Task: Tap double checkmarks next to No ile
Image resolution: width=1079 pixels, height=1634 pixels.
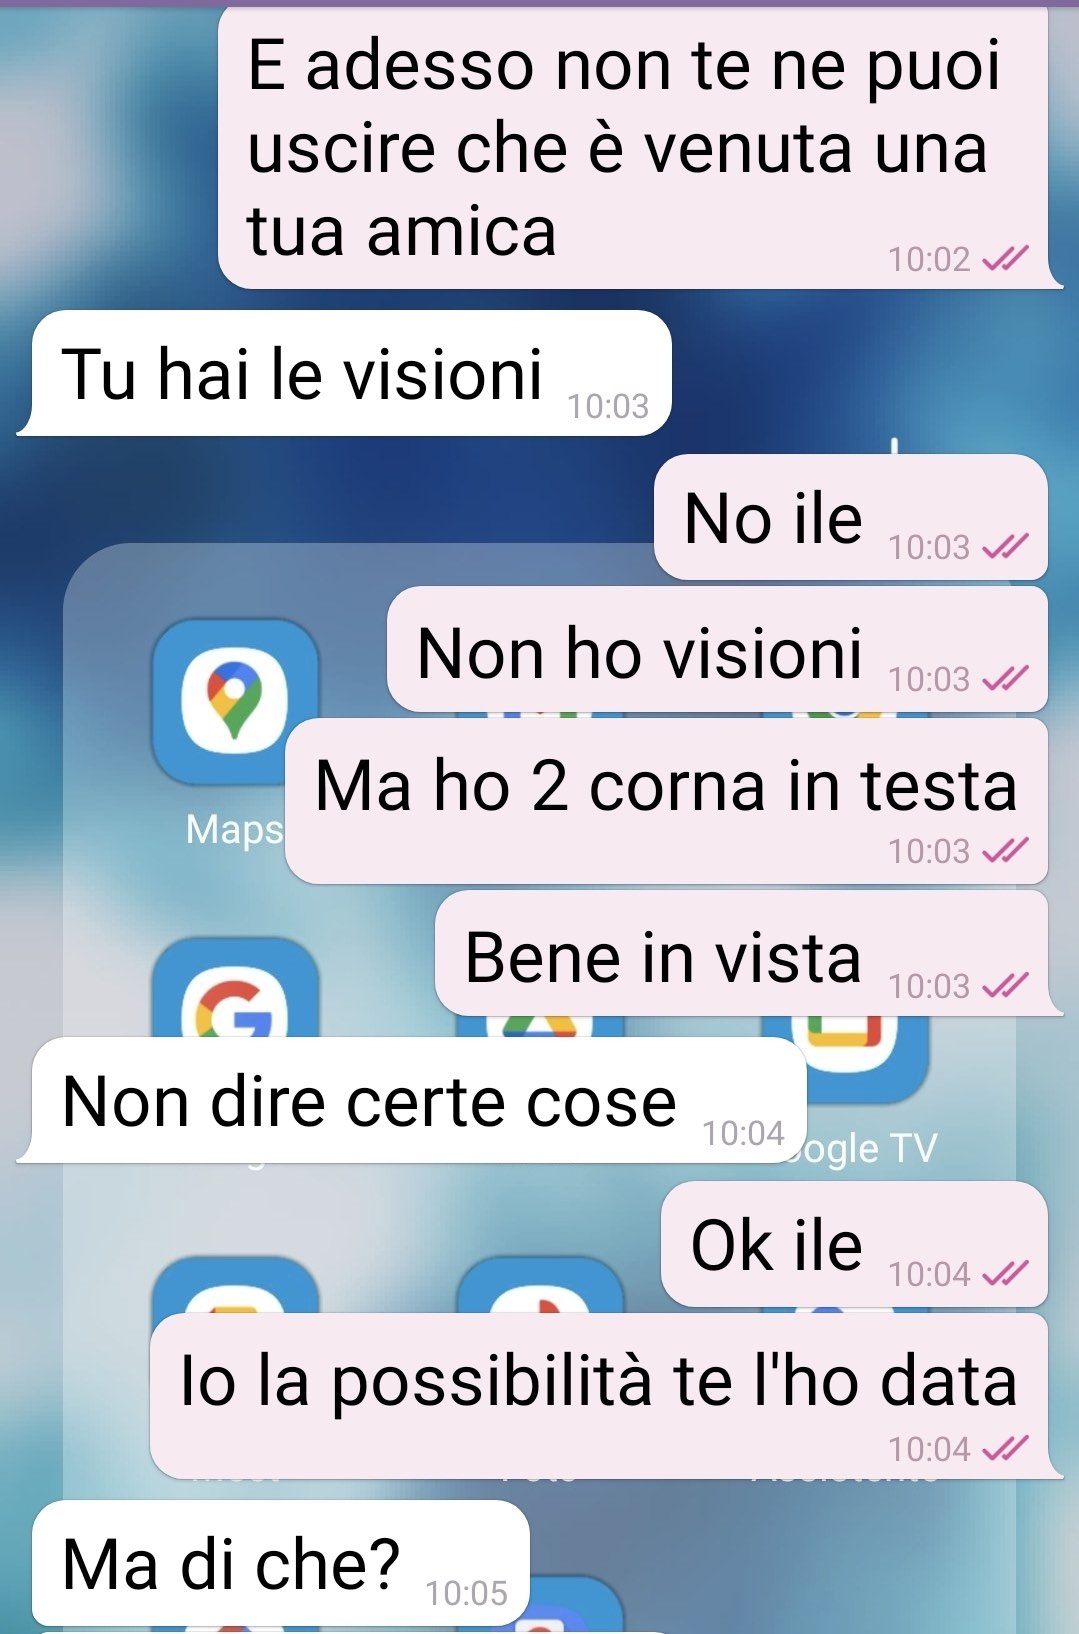Action: [1005, 547]
